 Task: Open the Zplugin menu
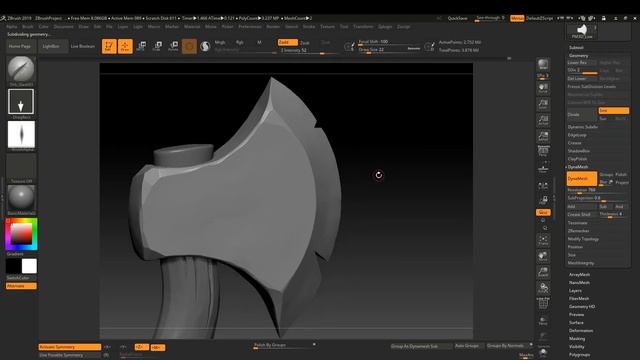[x=385, y=27]
